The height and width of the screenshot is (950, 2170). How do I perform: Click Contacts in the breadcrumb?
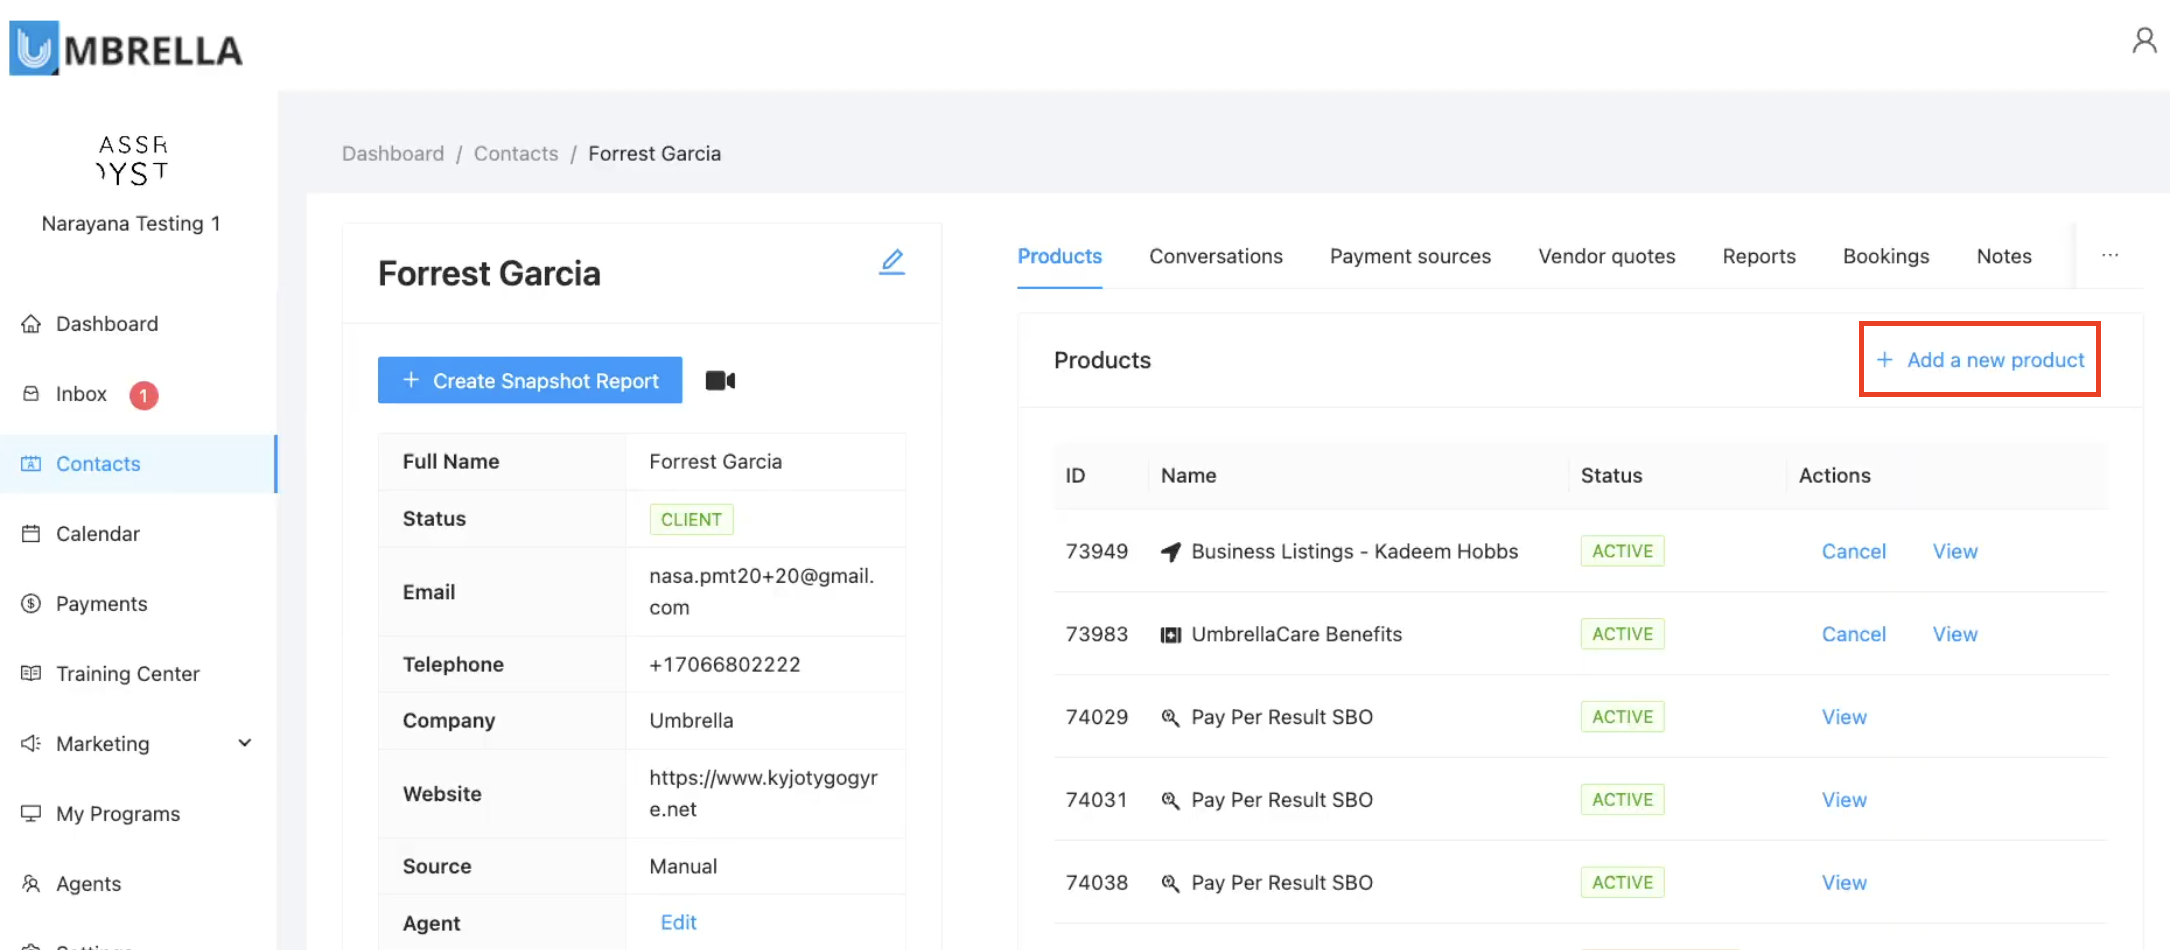point(516,154)
